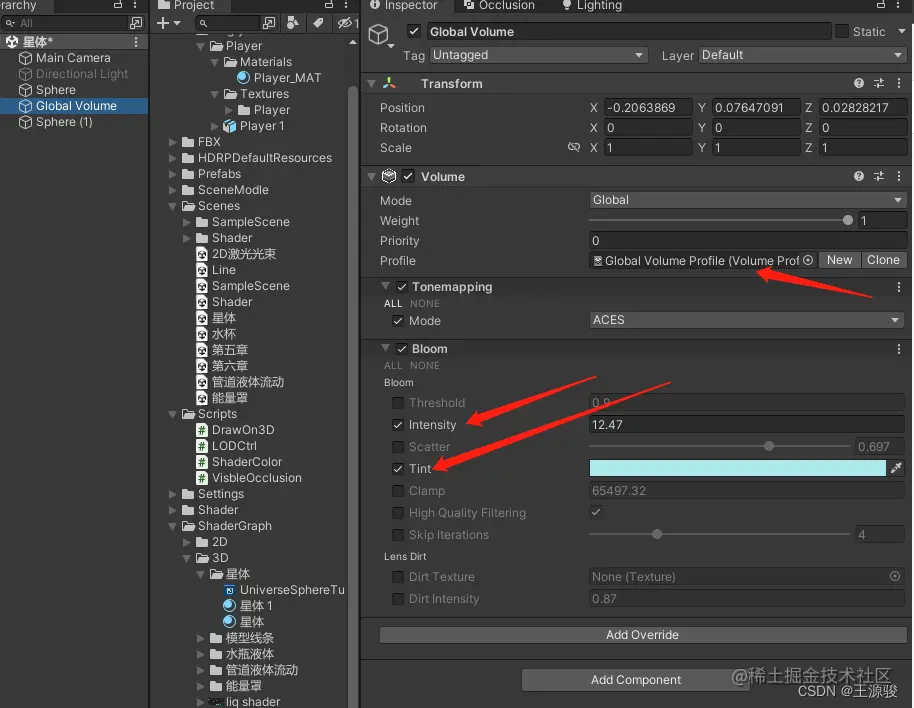Select UniverseSphereTu shader graph asset

(284, 590)
